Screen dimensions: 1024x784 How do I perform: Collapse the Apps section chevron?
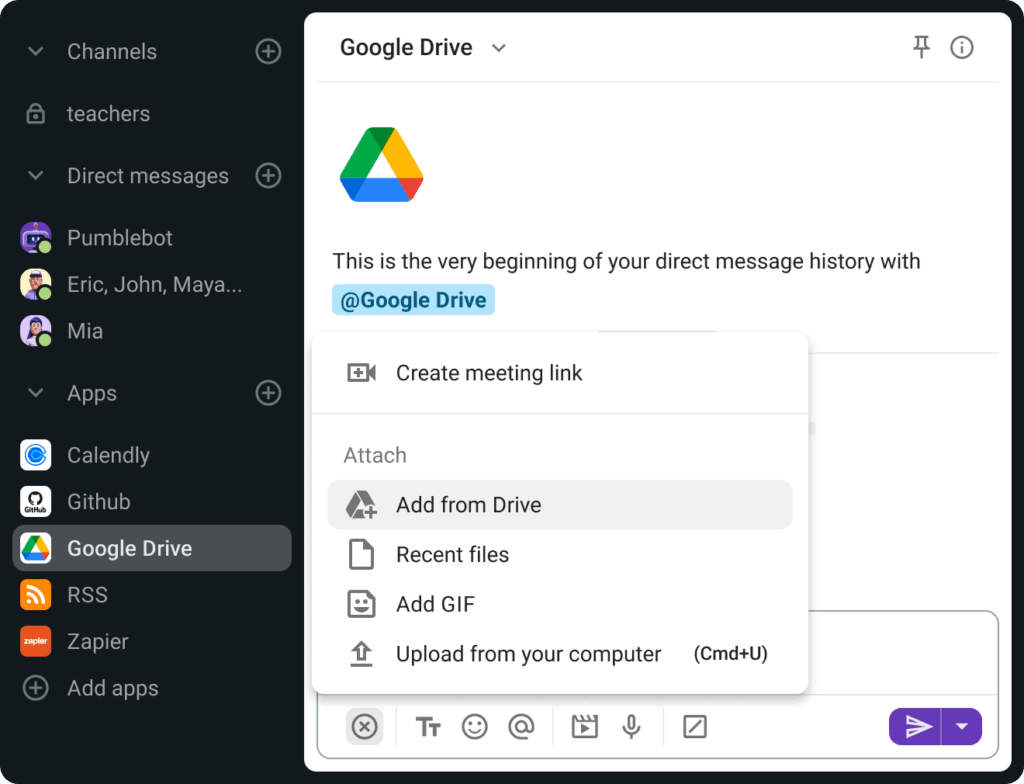[36, 393]
